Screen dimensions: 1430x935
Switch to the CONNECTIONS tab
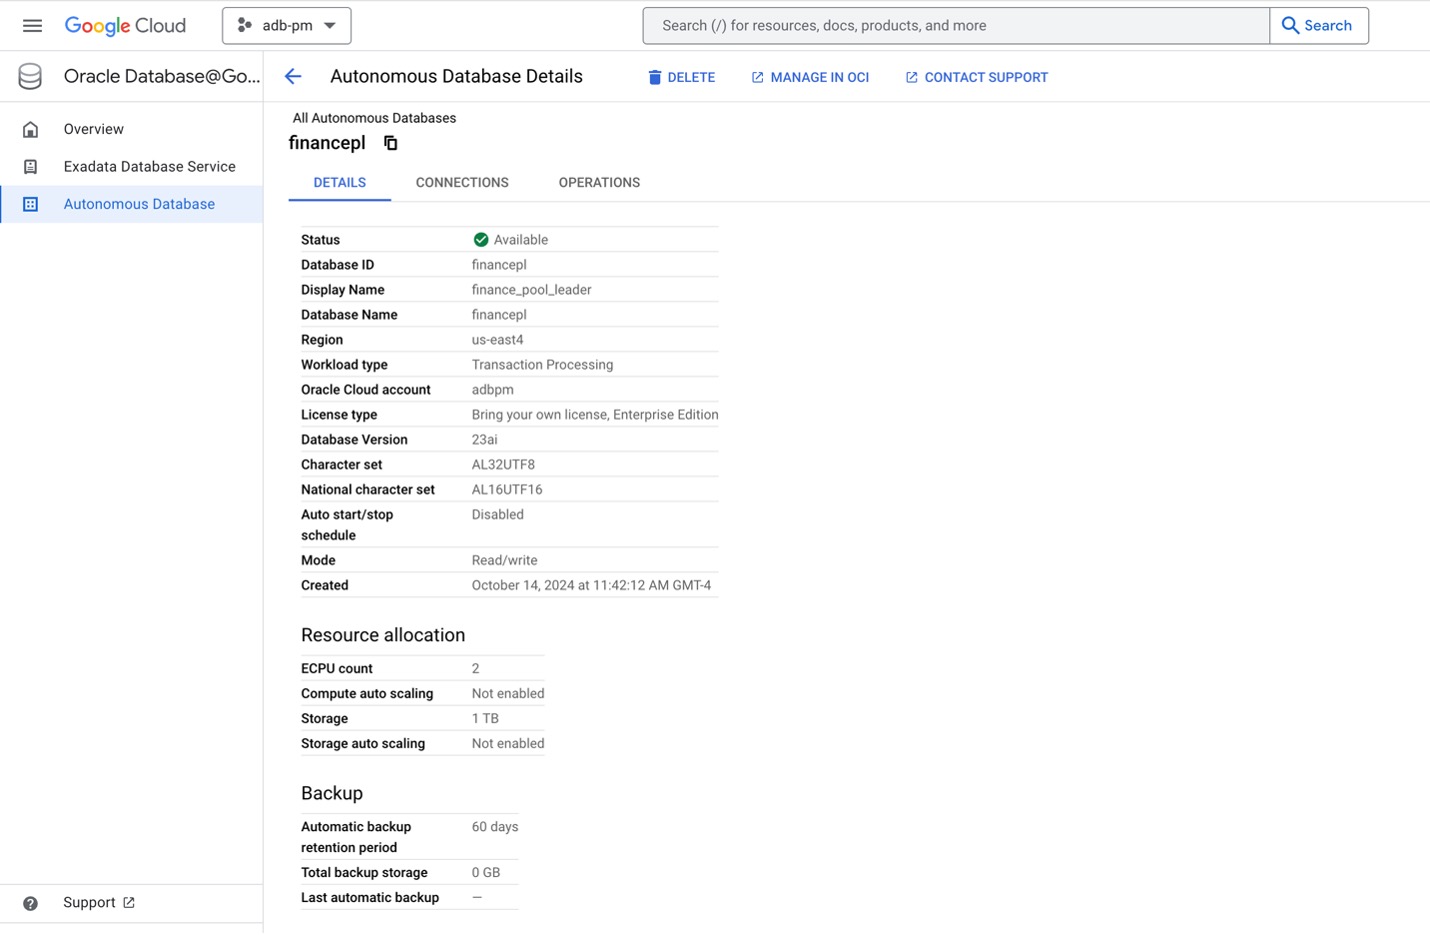click(462, 182)
